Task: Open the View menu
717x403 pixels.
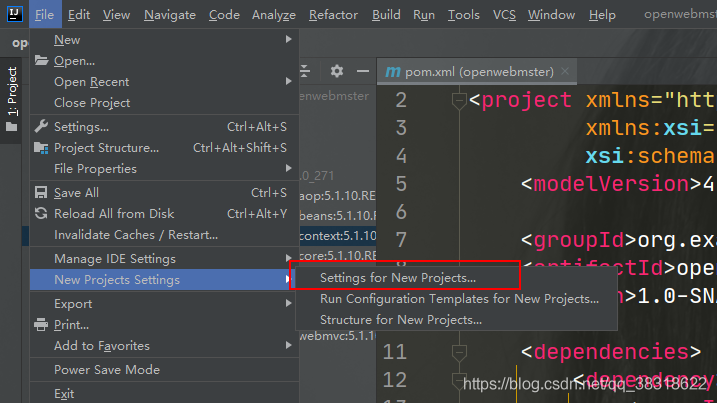Action: (116, 15)
